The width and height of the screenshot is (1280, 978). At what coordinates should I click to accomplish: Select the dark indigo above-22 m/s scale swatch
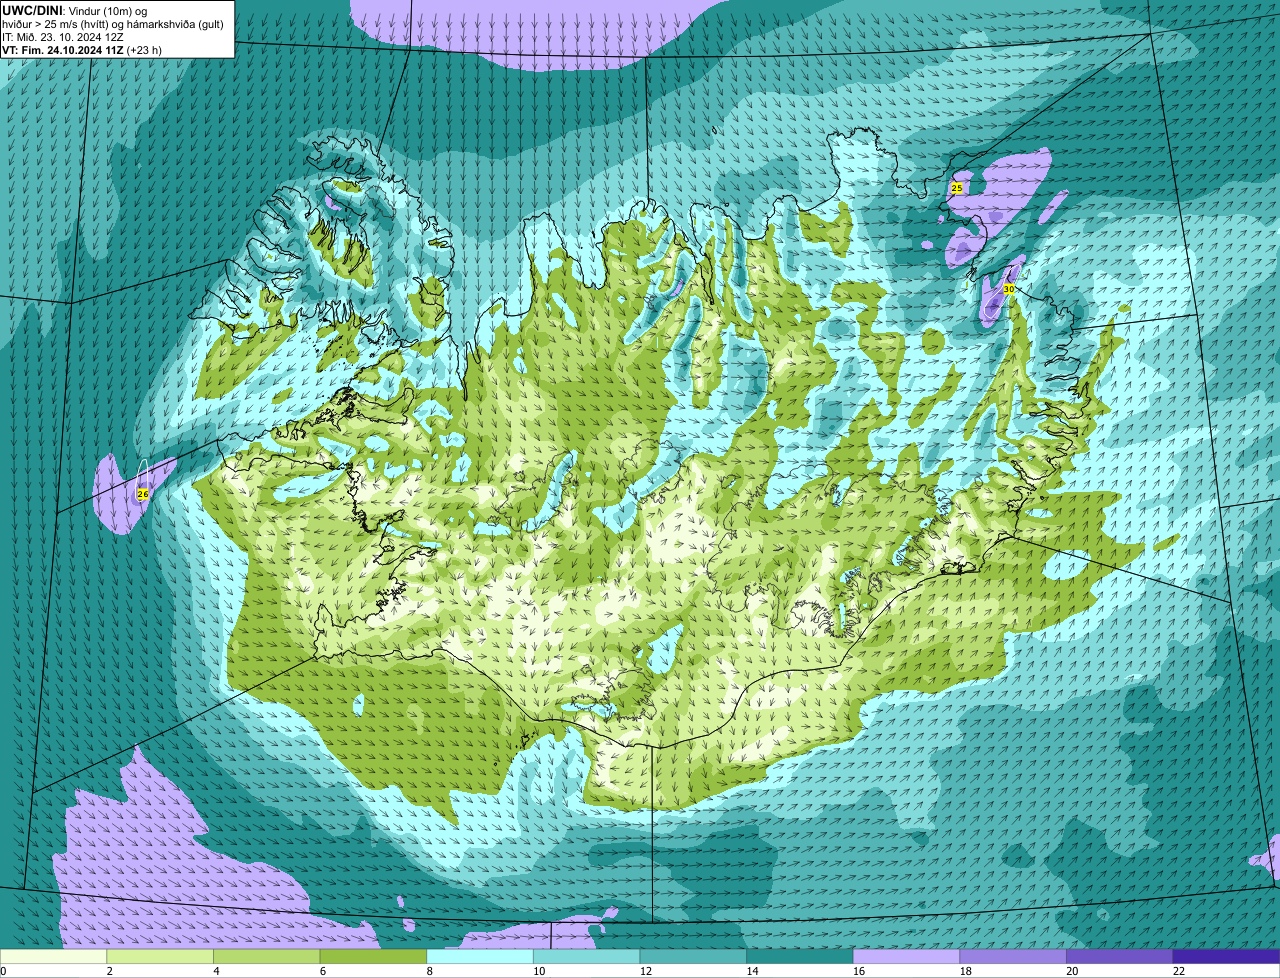(1227, 956)
